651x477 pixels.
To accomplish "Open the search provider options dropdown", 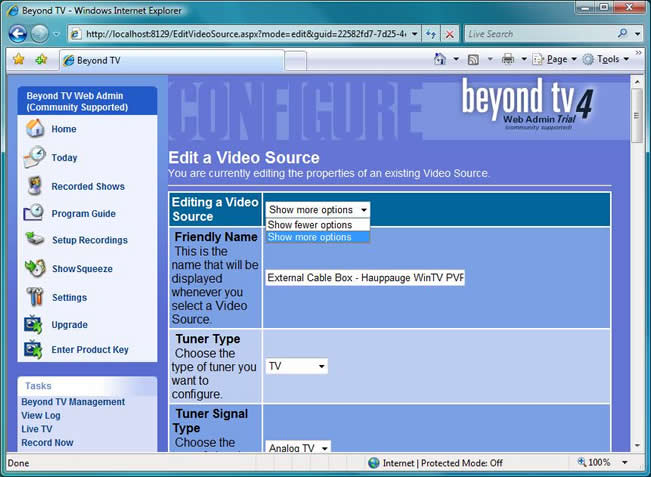I will pos(637,34).
